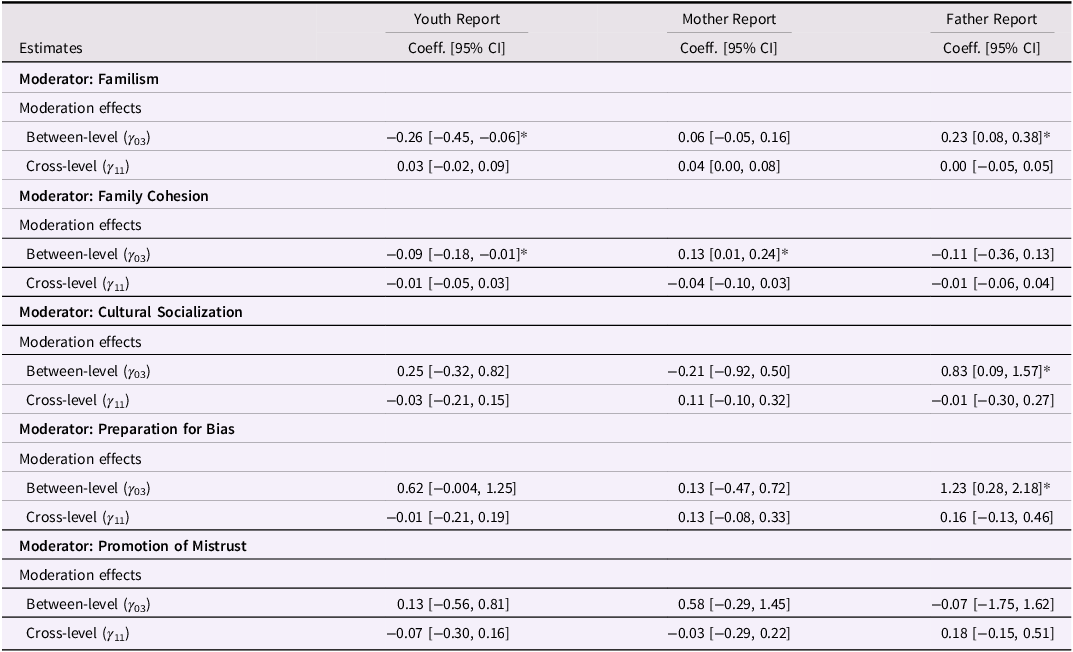Click the Father Report column header
The width and height of the screenshot is (1073, 652).
coord(991,19)
